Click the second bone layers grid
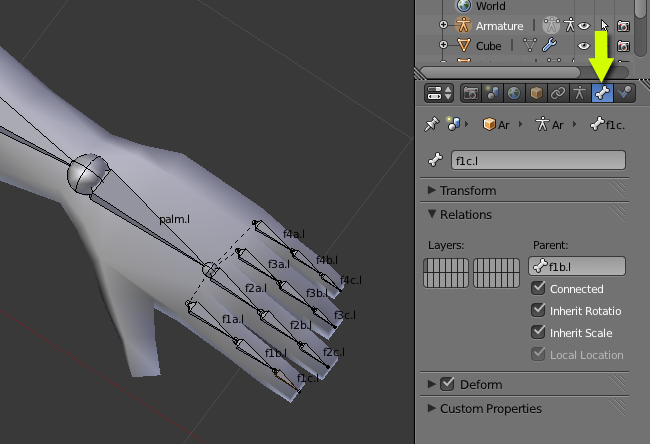 pyautogui.click(x=496, y=273)
